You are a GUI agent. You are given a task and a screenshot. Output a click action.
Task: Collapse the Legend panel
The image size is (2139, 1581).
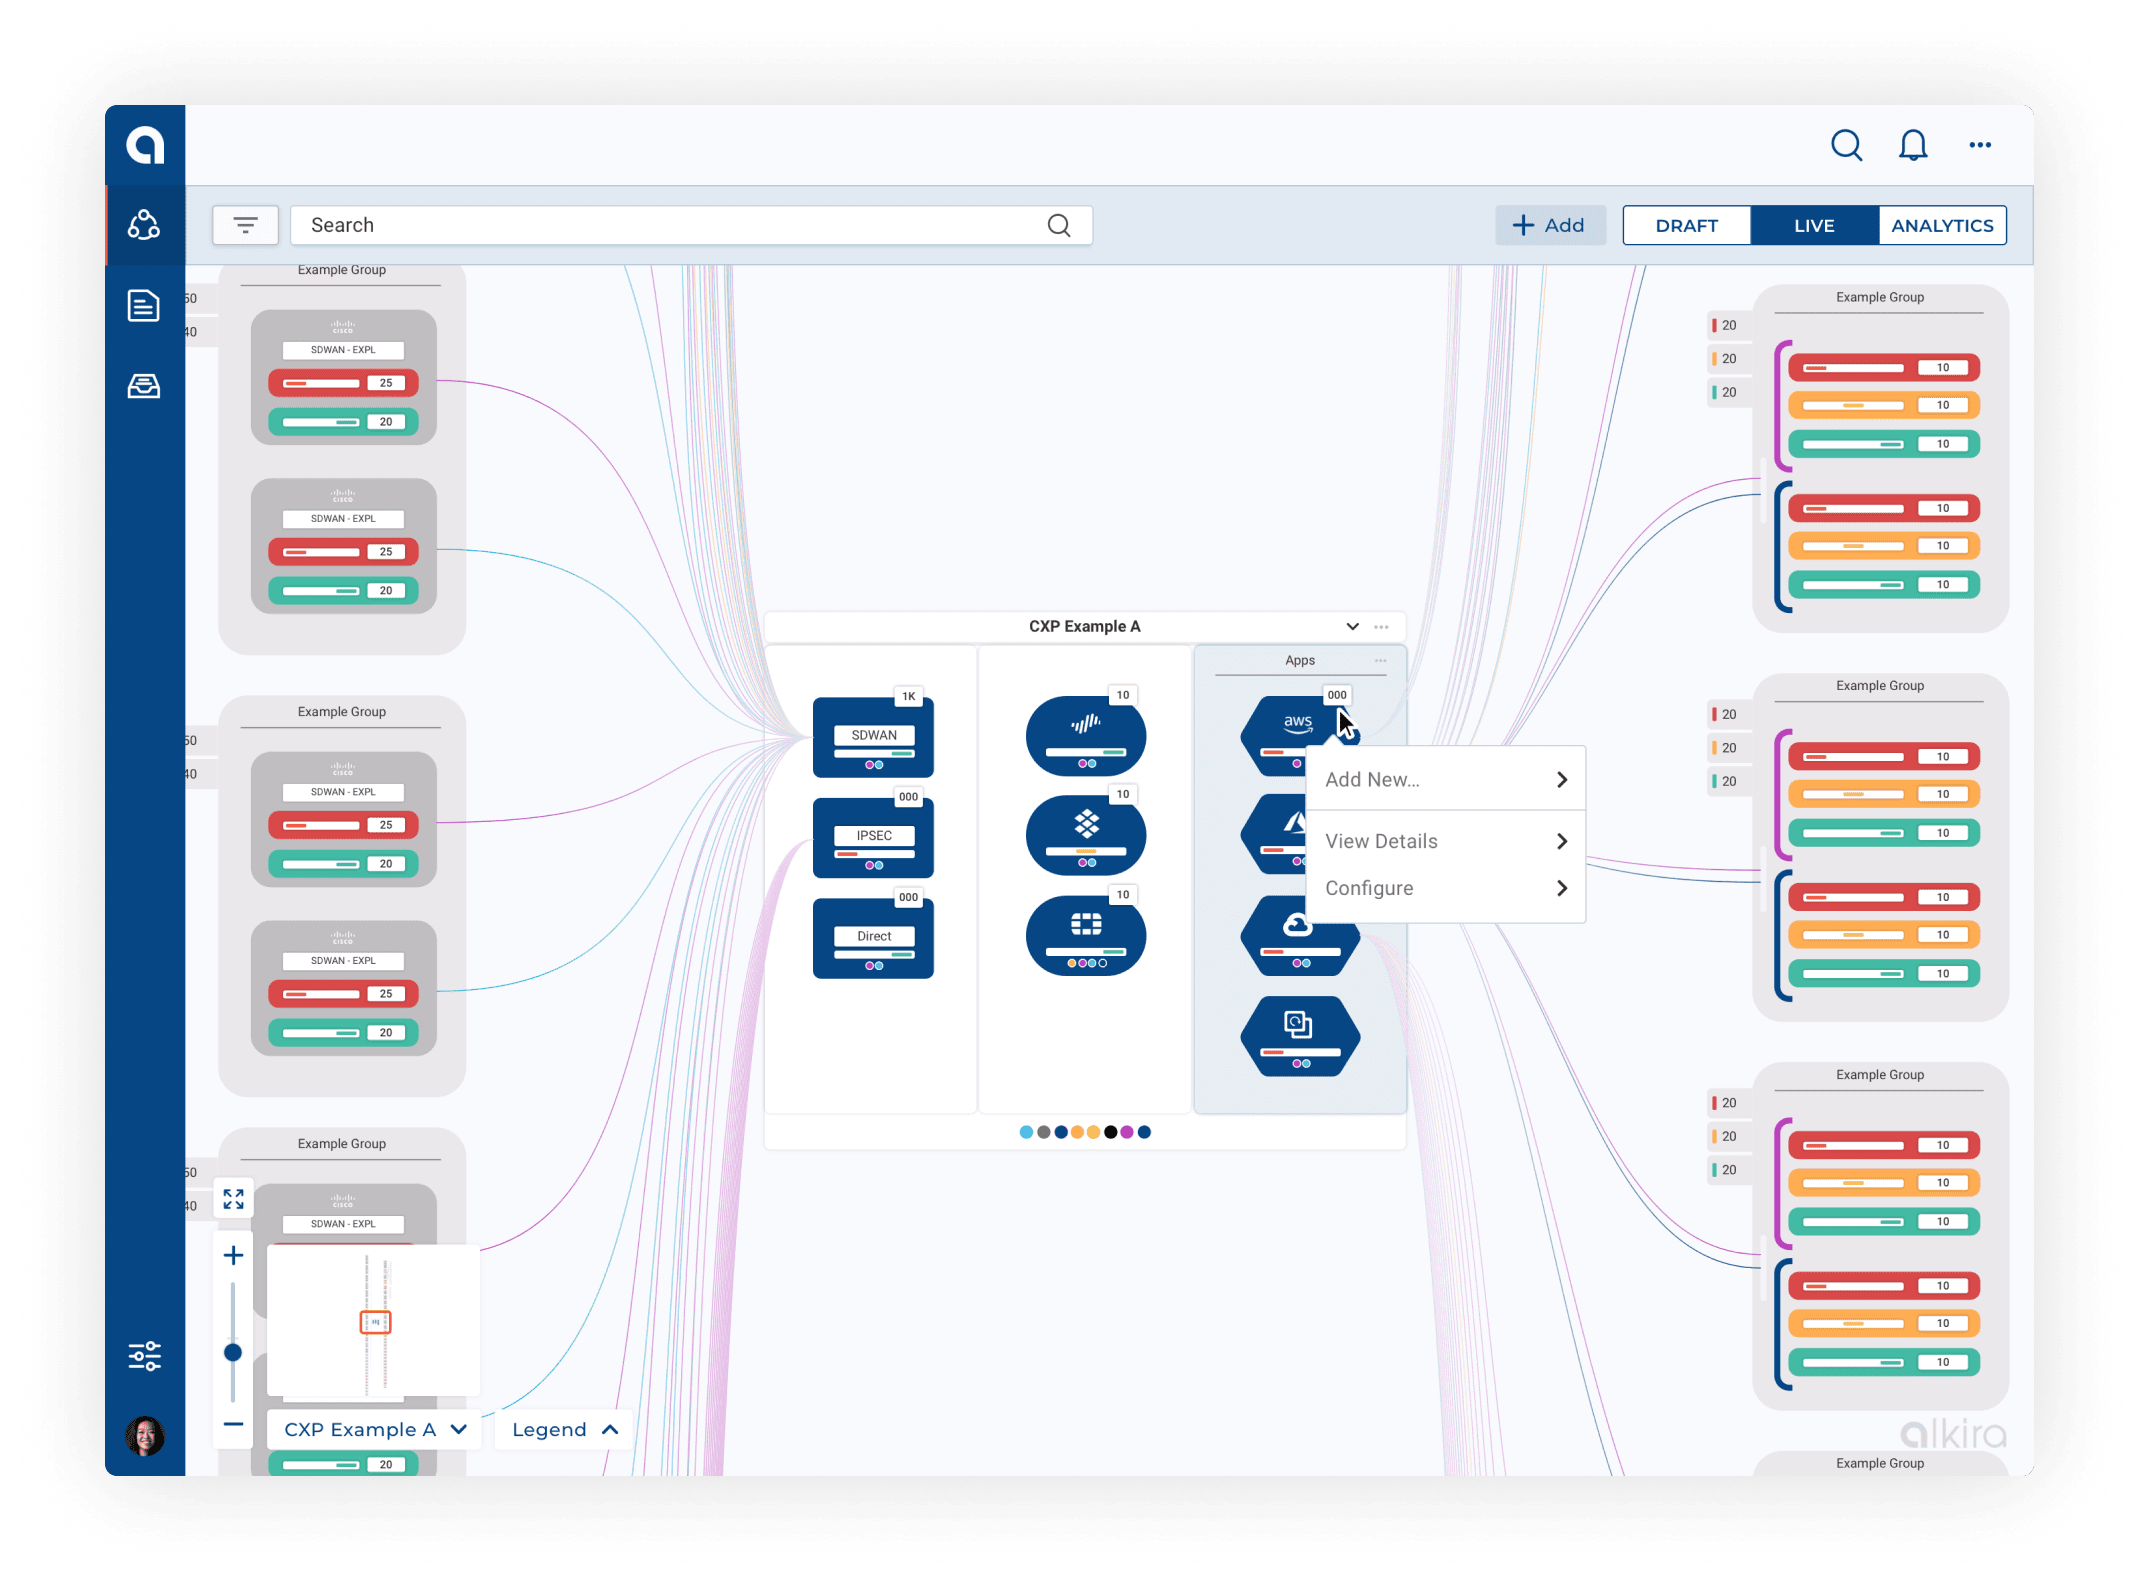[x=562, y=1429]
